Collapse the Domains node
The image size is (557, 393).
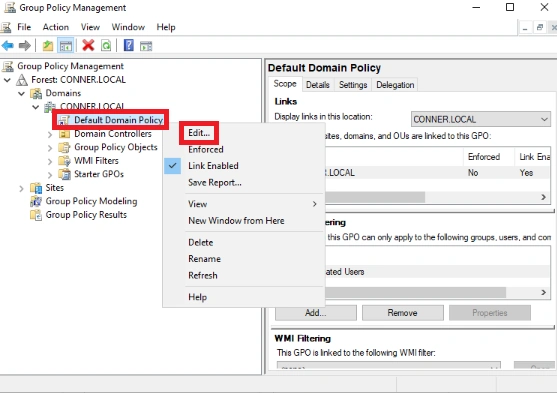coord(22,93)
